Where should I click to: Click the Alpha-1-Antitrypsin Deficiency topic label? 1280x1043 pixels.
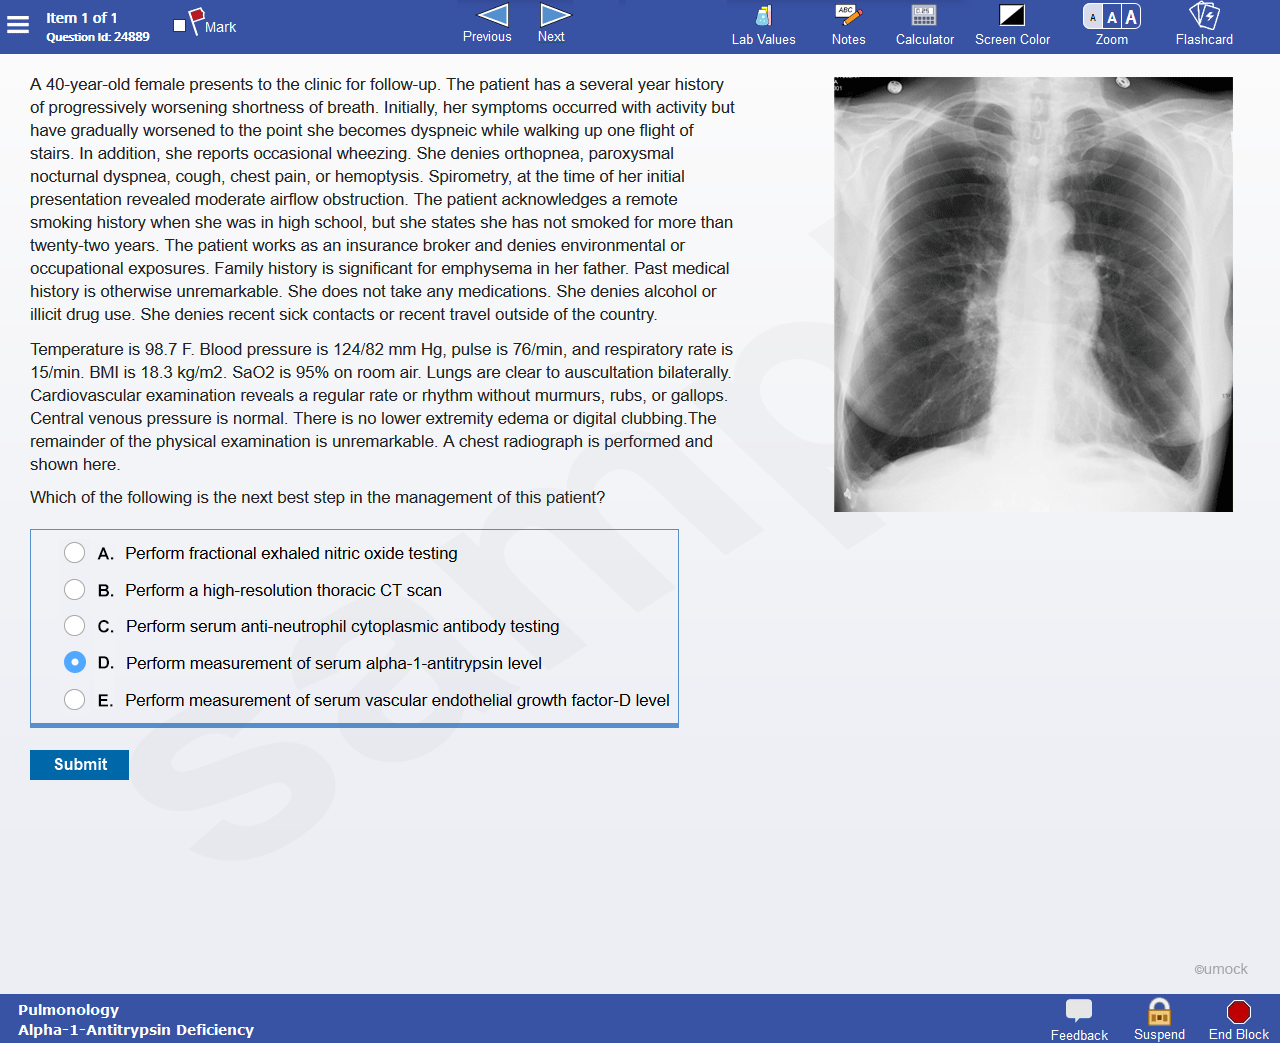(x=136, y=1030)
